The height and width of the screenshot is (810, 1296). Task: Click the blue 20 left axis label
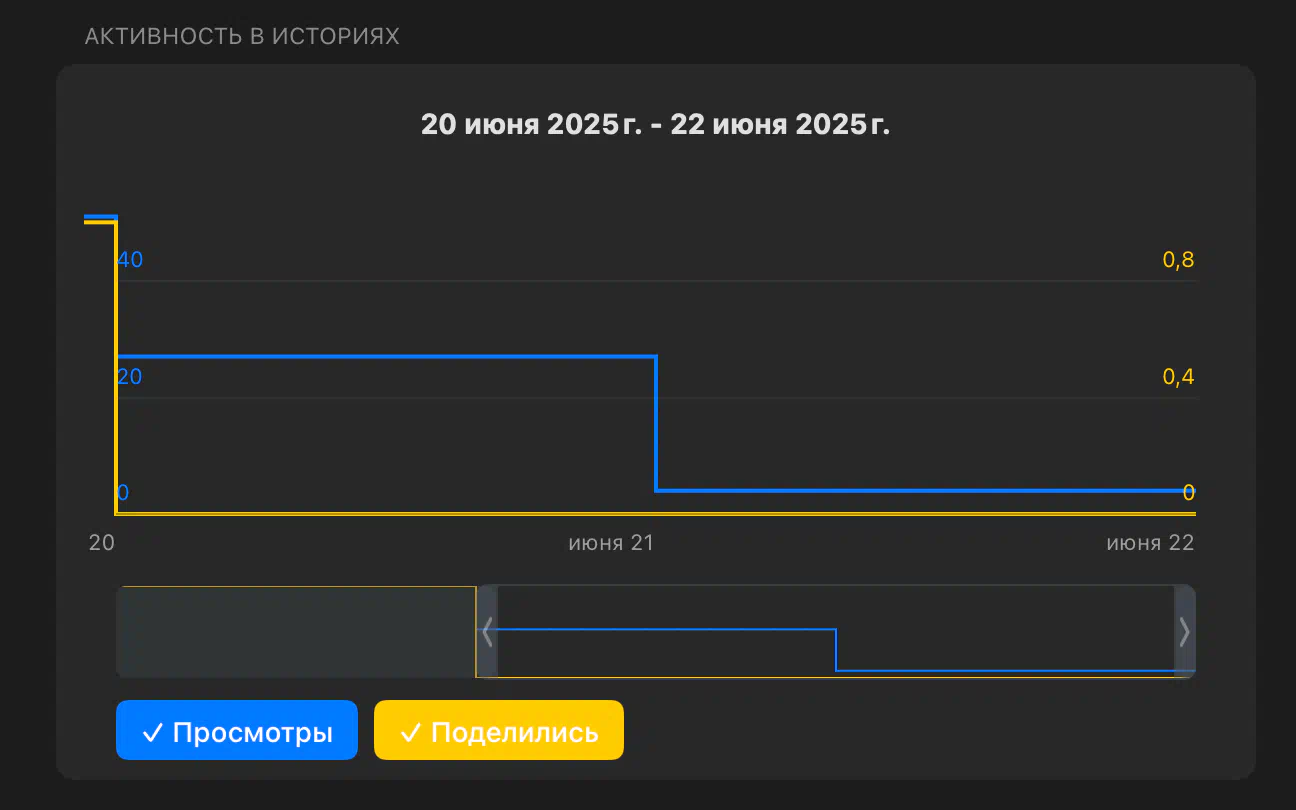[130, 377]
